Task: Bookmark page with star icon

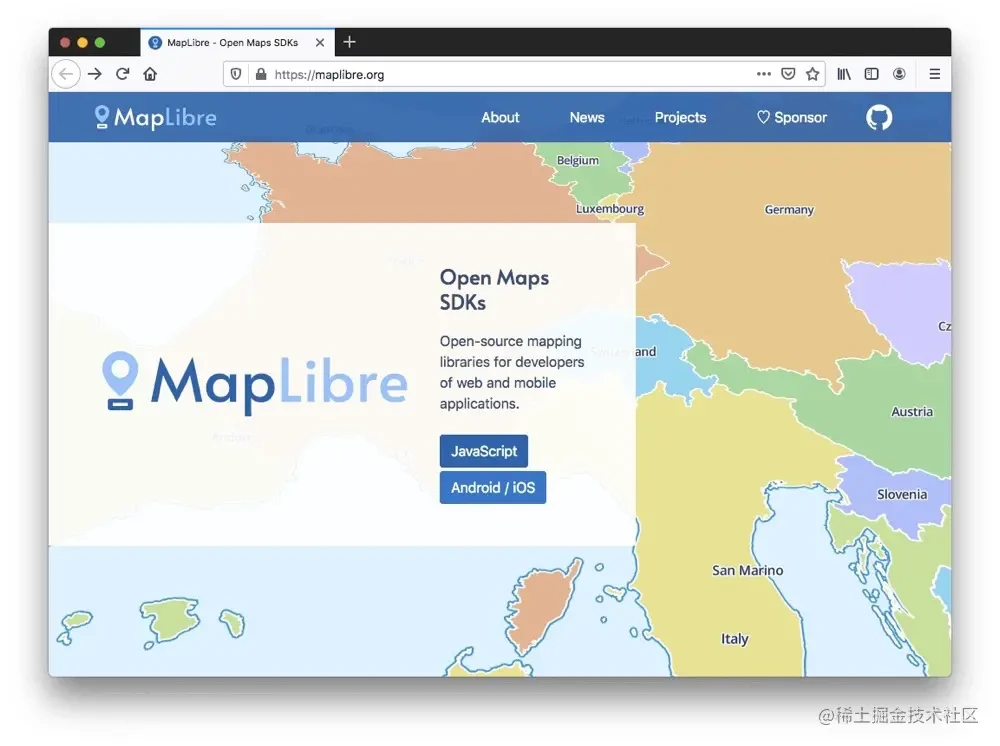Action: pos(812,74)
